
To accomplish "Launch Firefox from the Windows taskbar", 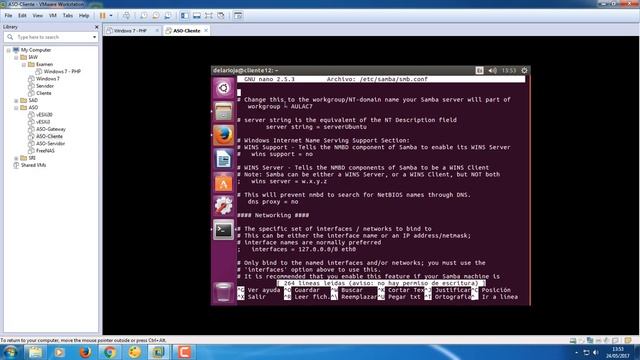I will (x=85, y=352).
